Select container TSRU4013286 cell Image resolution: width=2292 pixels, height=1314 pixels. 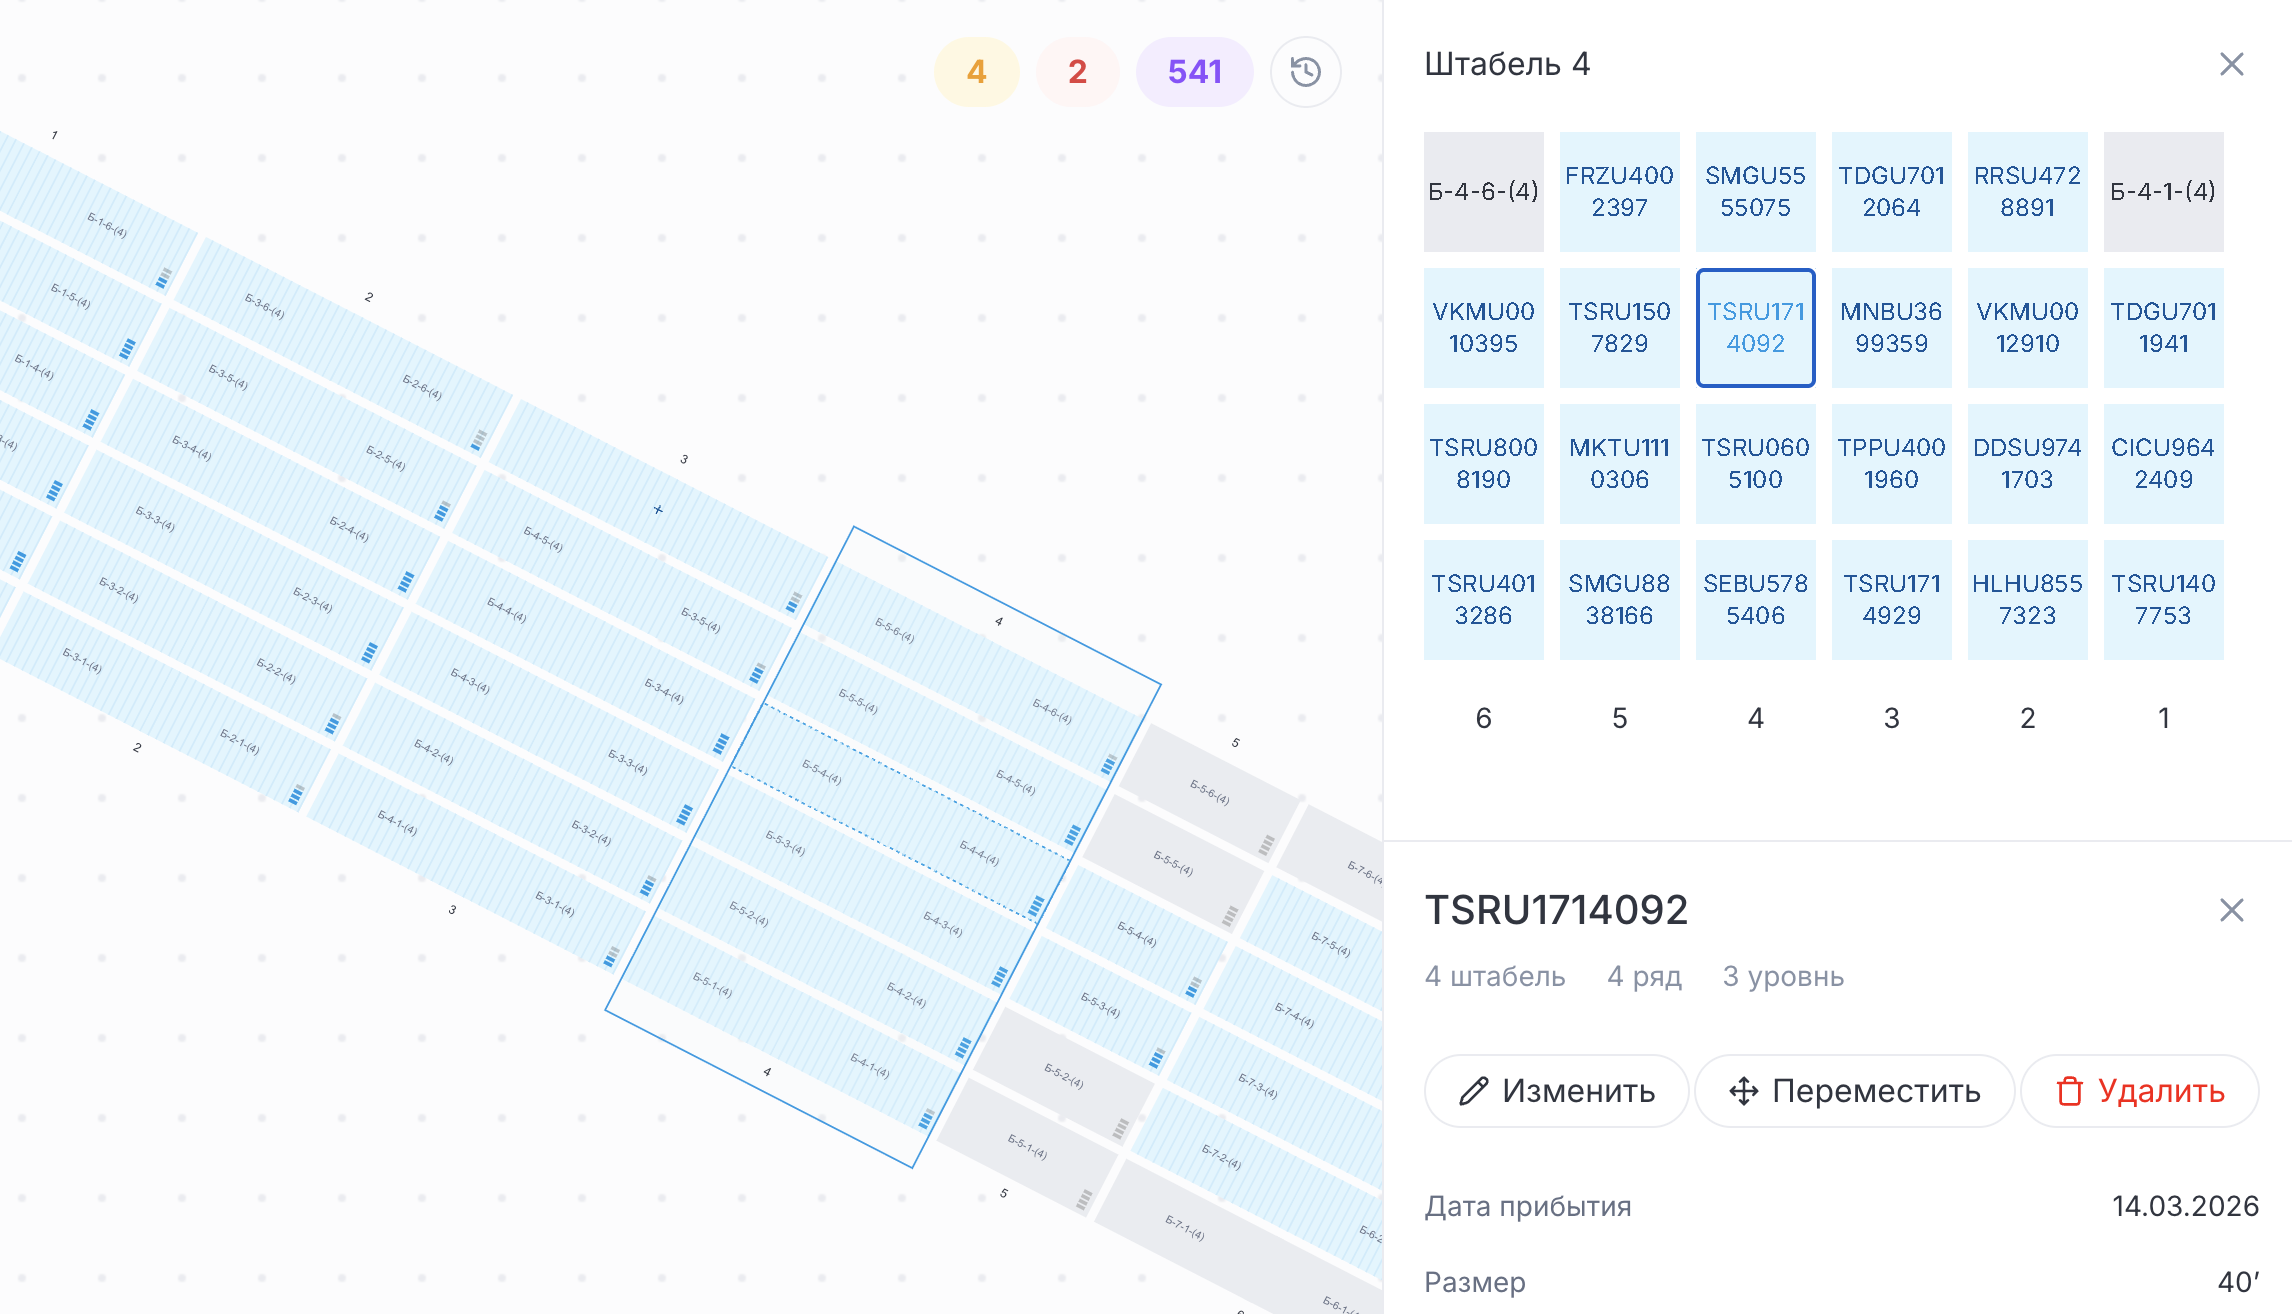coord(1483,600)
